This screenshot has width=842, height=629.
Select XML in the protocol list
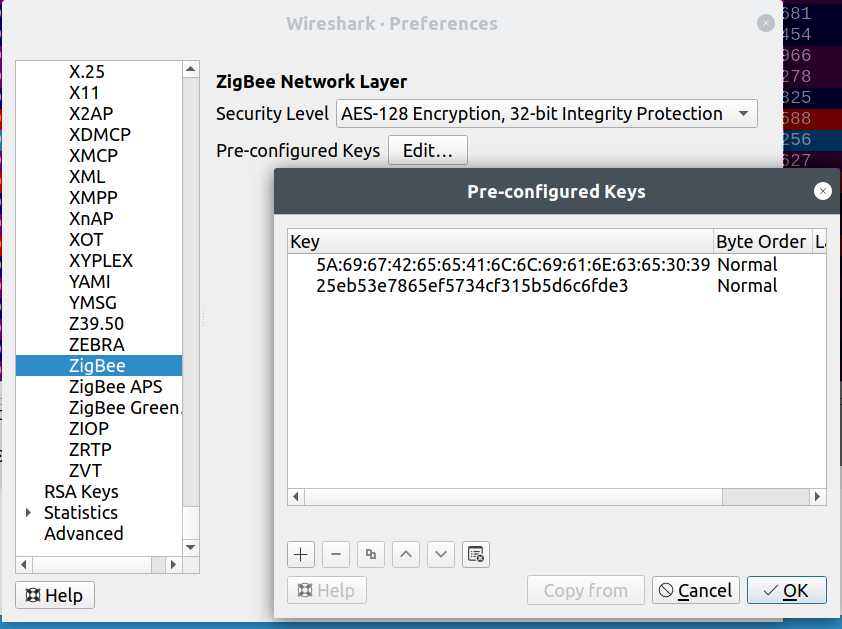[x=87, y=177]
